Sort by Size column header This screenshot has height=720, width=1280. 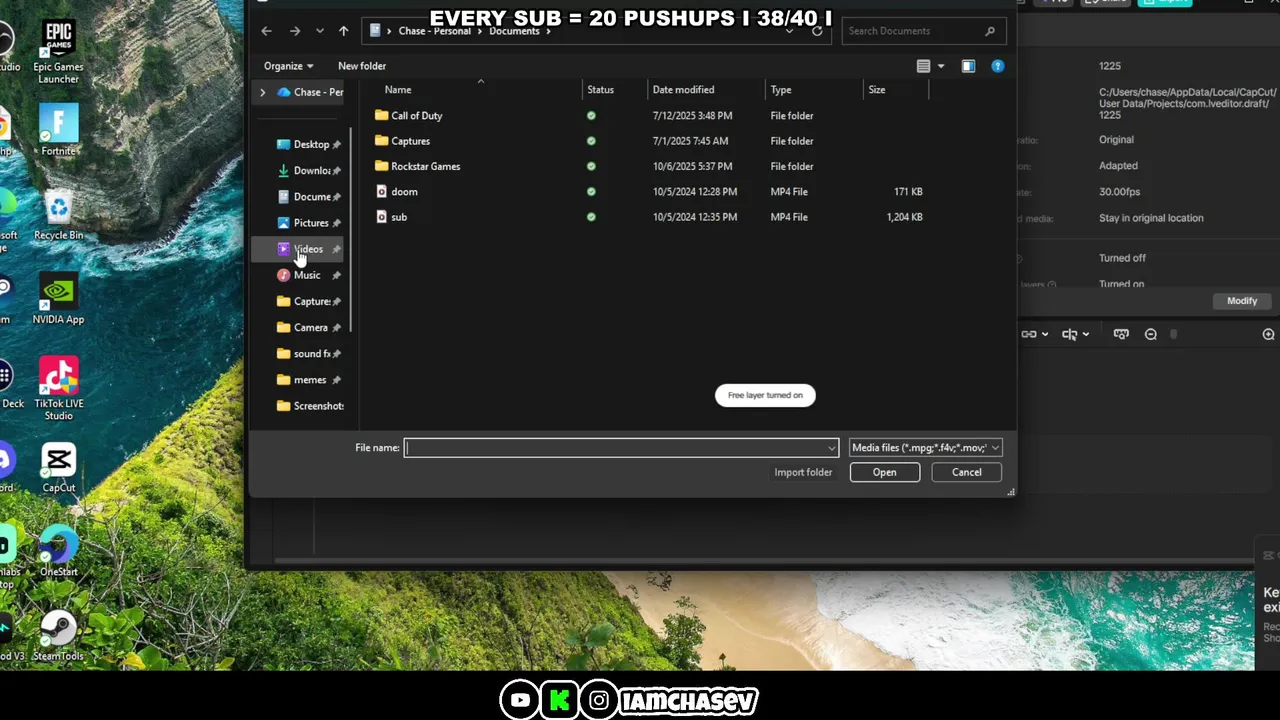pyautogui.click(x=877, y=90)
